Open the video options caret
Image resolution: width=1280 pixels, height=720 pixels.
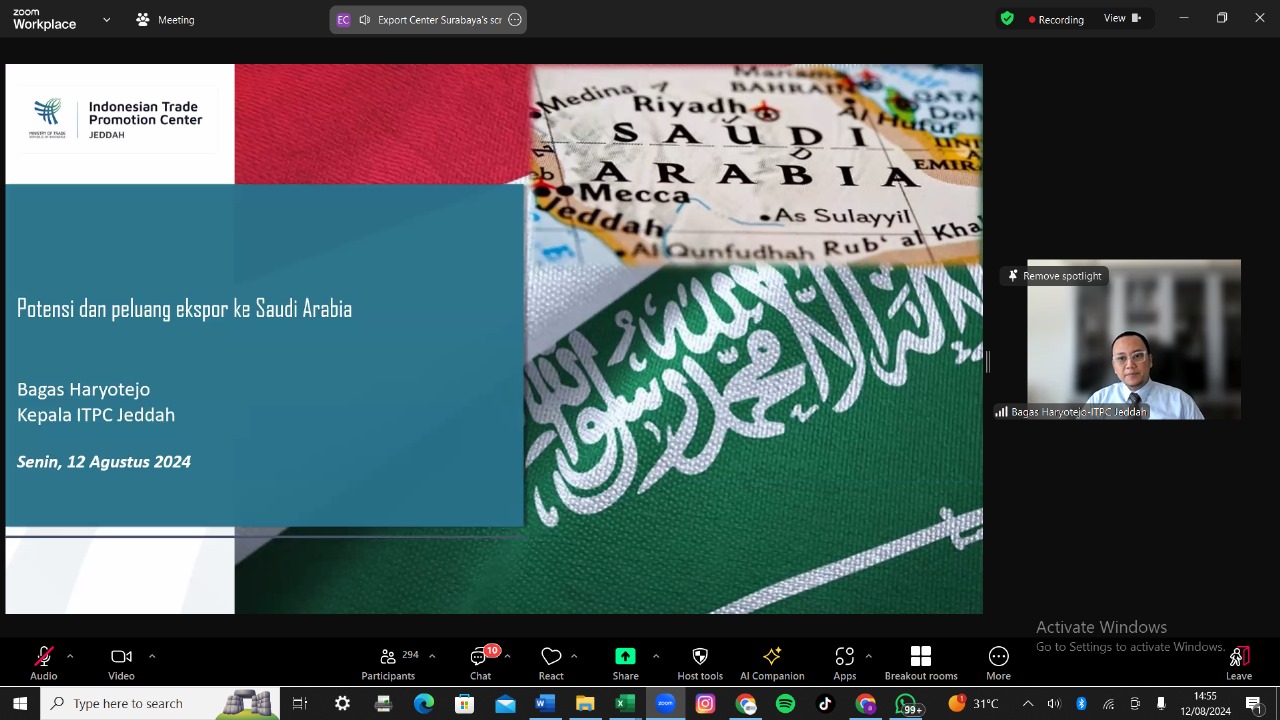tap(152, 656)
